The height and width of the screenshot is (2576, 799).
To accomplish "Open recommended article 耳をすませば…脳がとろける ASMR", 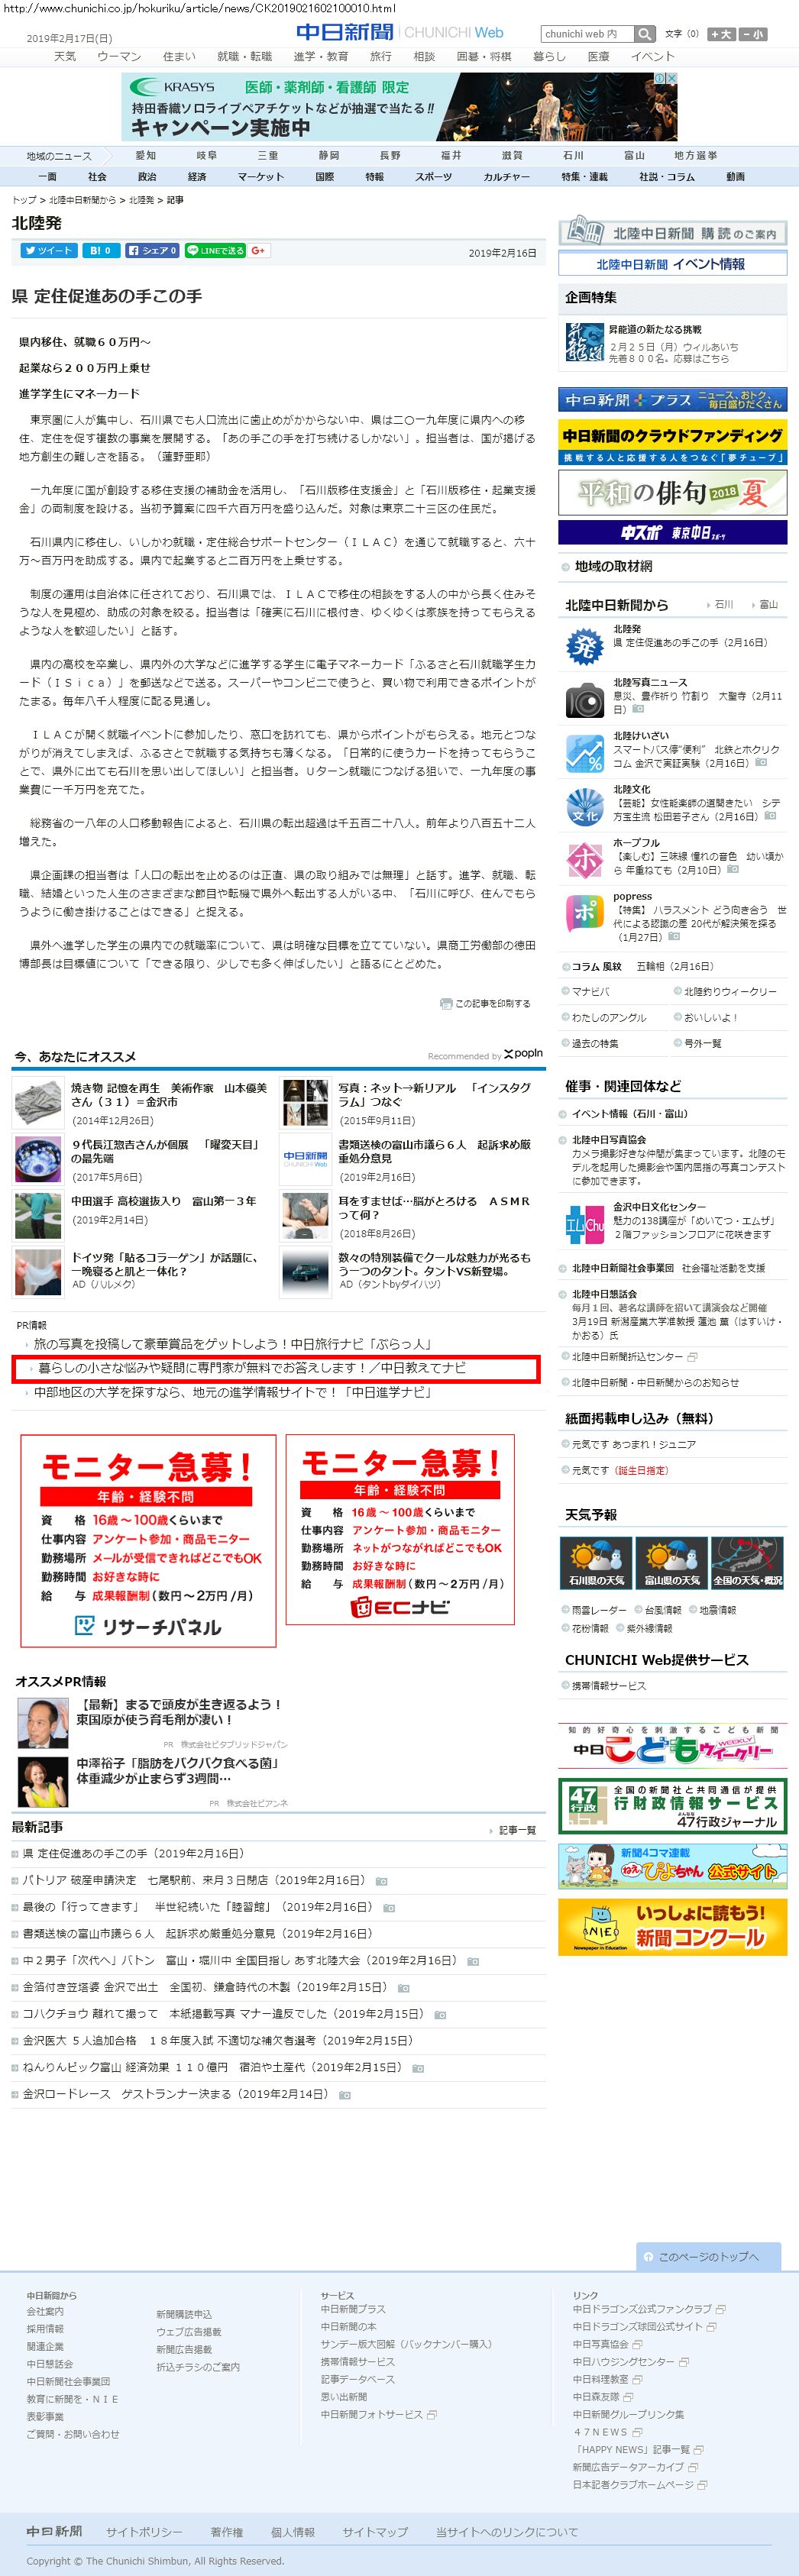I will pyautogui.click(x=434, y=1207).
